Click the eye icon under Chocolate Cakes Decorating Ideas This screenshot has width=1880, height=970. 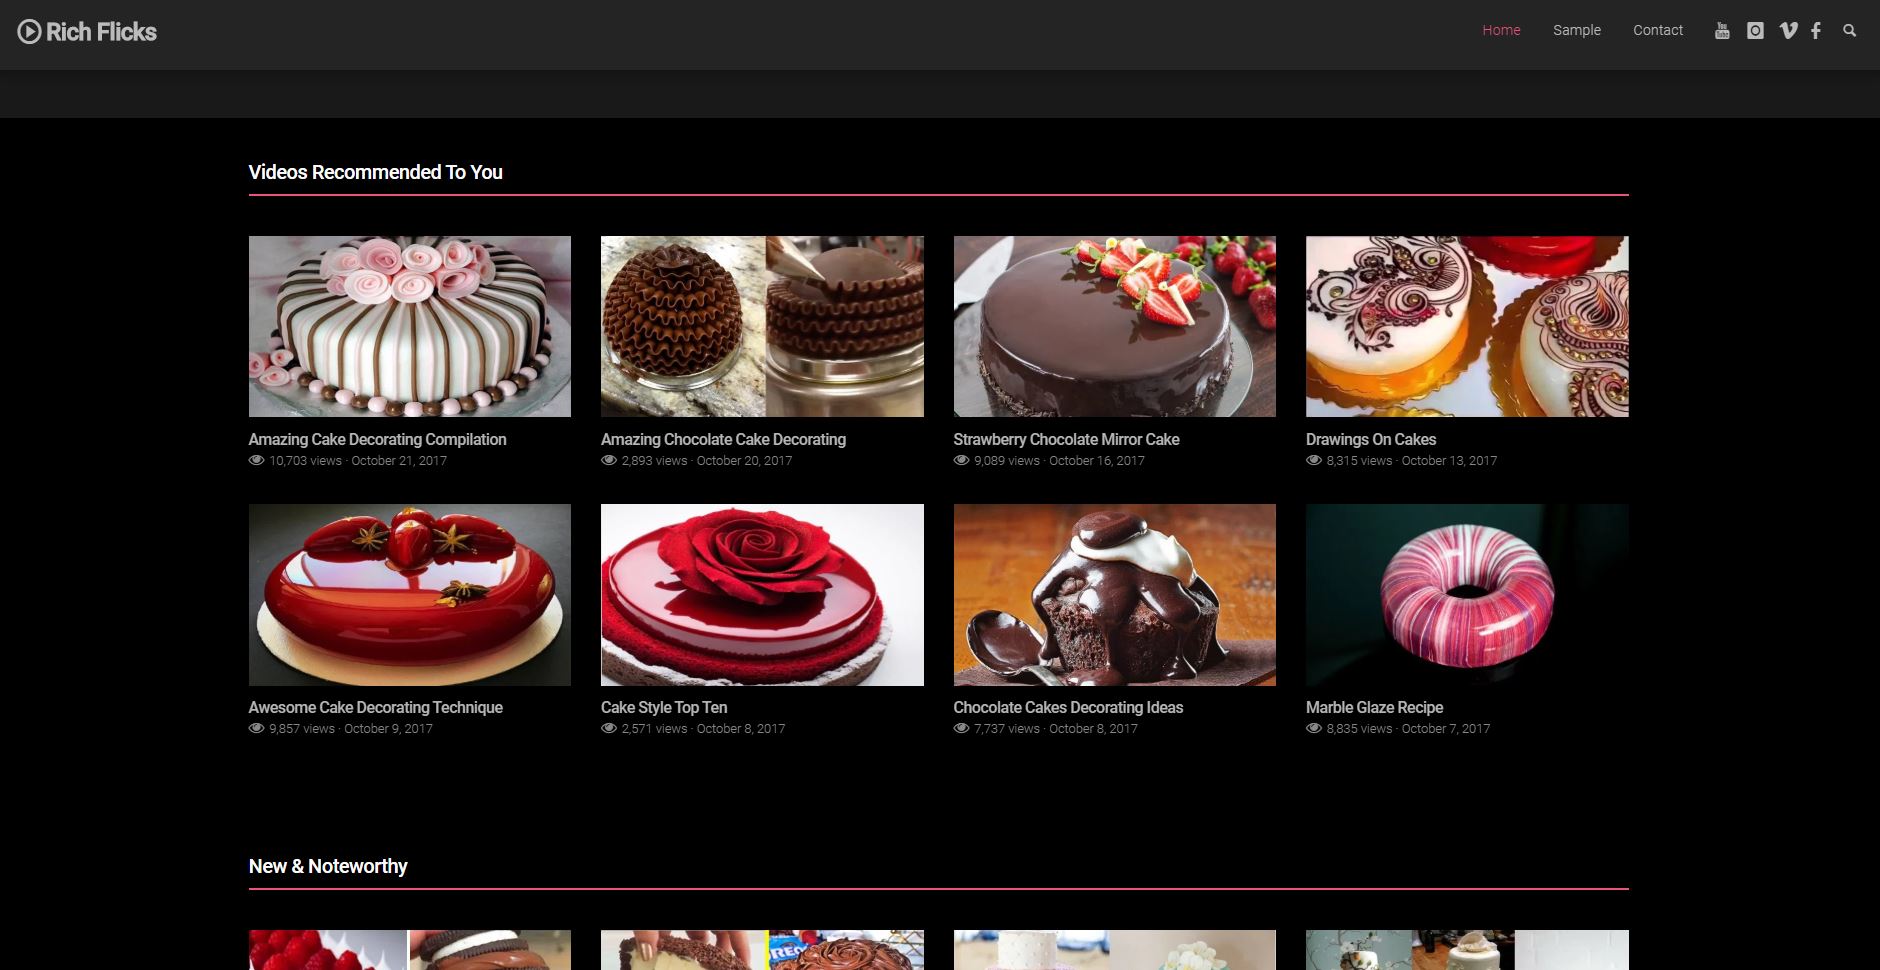[962, 729]
